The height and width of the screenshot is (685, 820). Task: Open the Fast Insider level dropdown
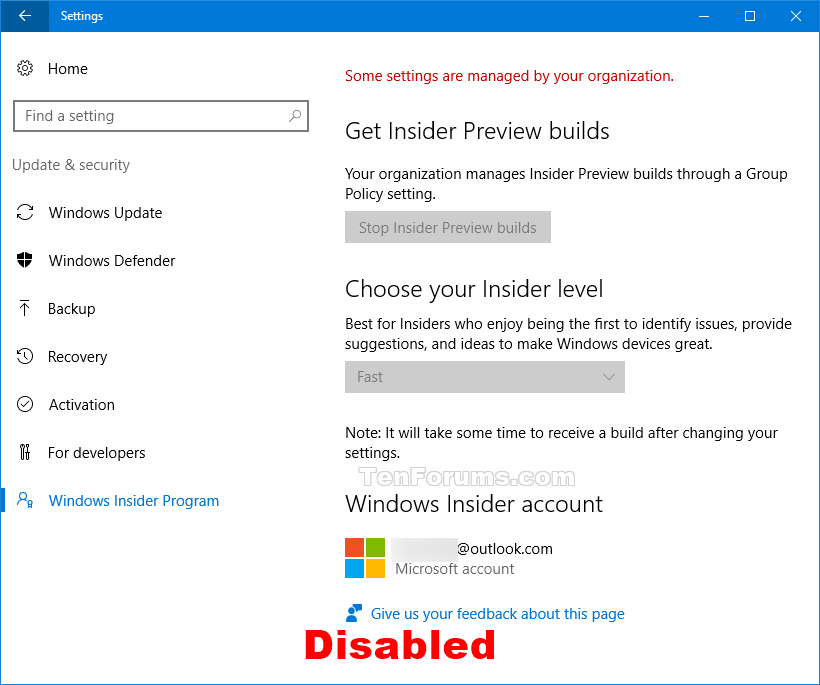coord(485,377)
